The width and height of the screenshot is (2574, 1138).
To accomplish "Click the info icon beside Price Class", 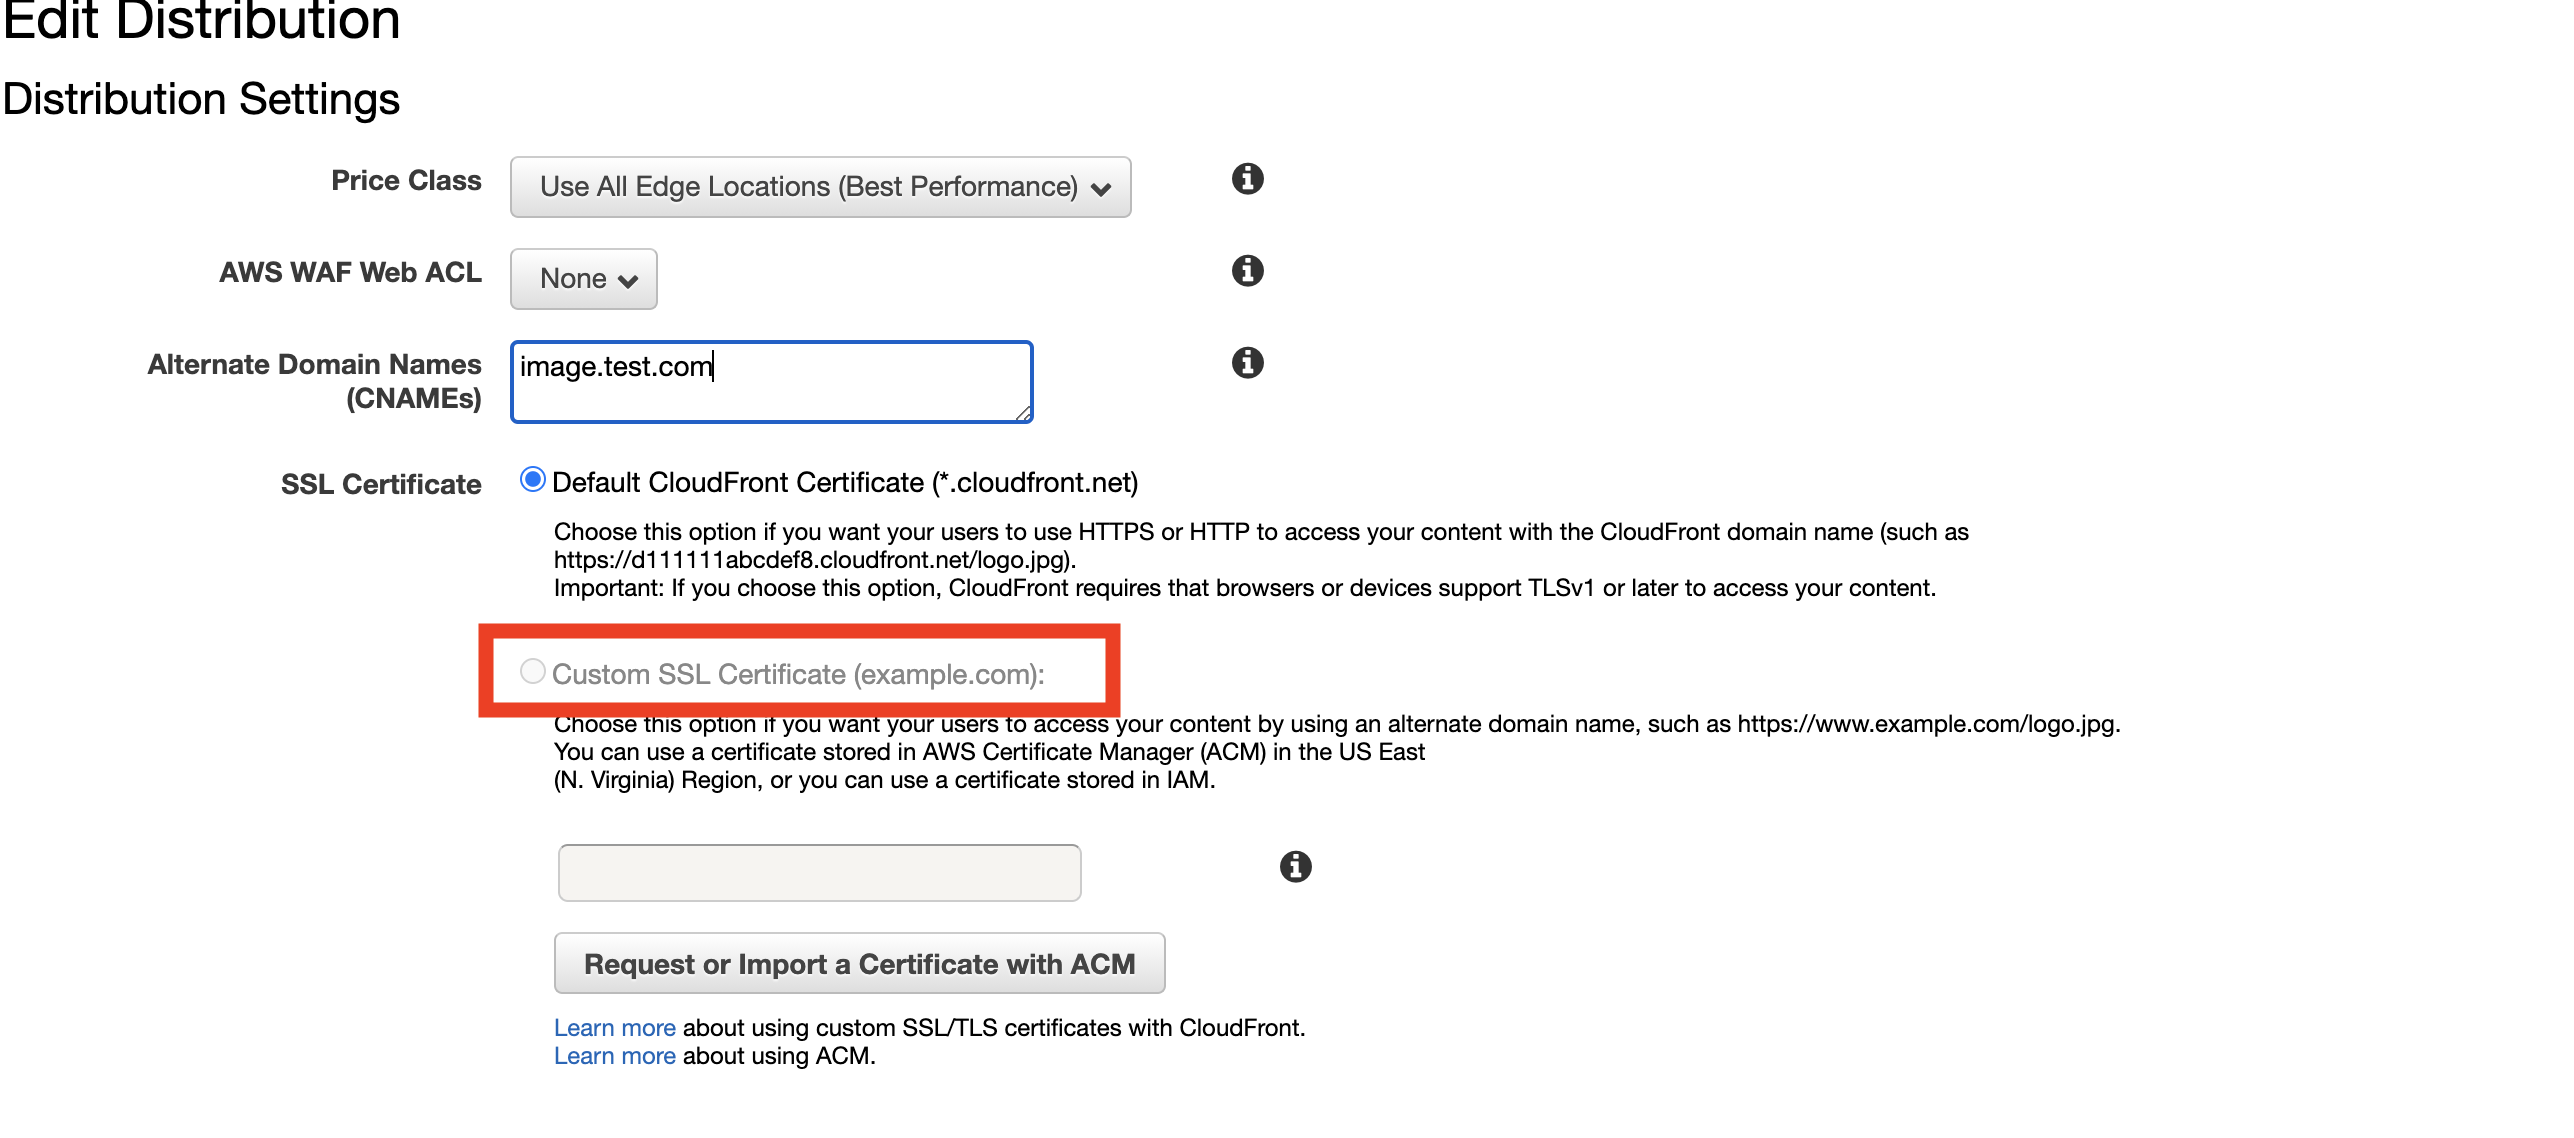I will (1247, 179).
